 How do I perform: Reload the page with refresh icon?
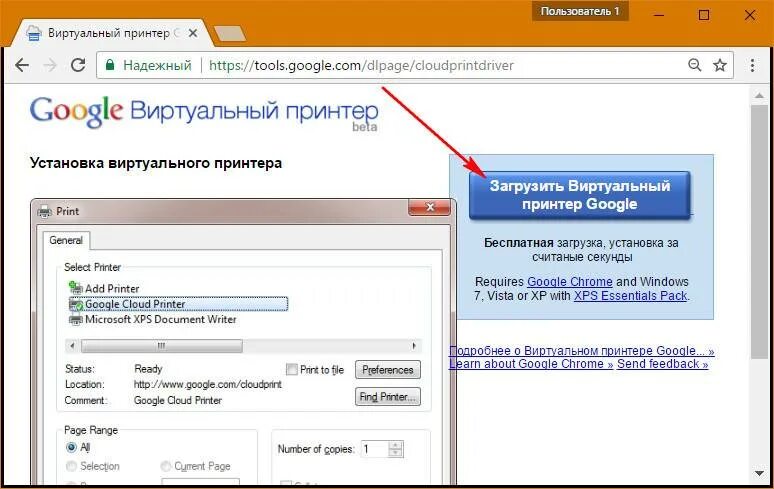pos(78,65)
